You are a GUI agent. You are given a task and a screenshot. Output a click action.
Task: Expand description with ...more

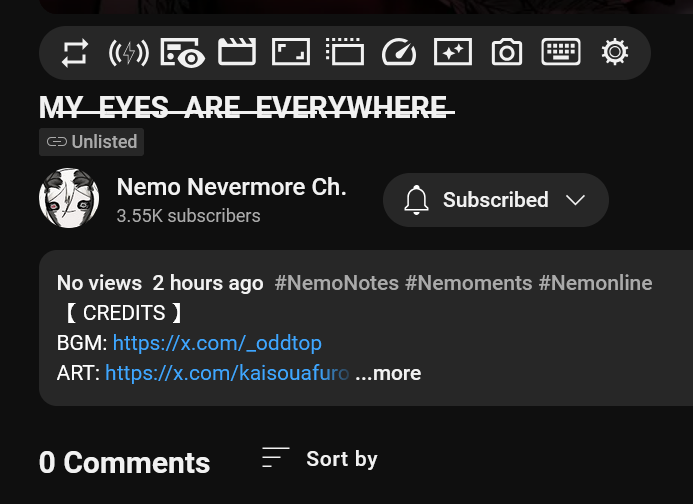tap(388, 374)
